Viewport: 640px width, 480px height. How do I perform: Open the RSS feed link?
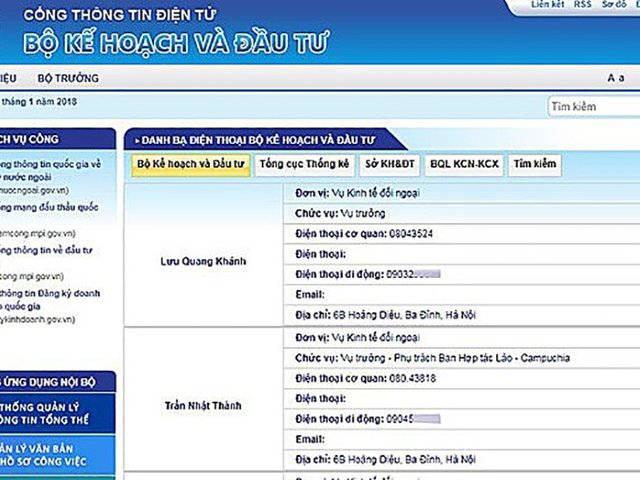click(582, 5)
